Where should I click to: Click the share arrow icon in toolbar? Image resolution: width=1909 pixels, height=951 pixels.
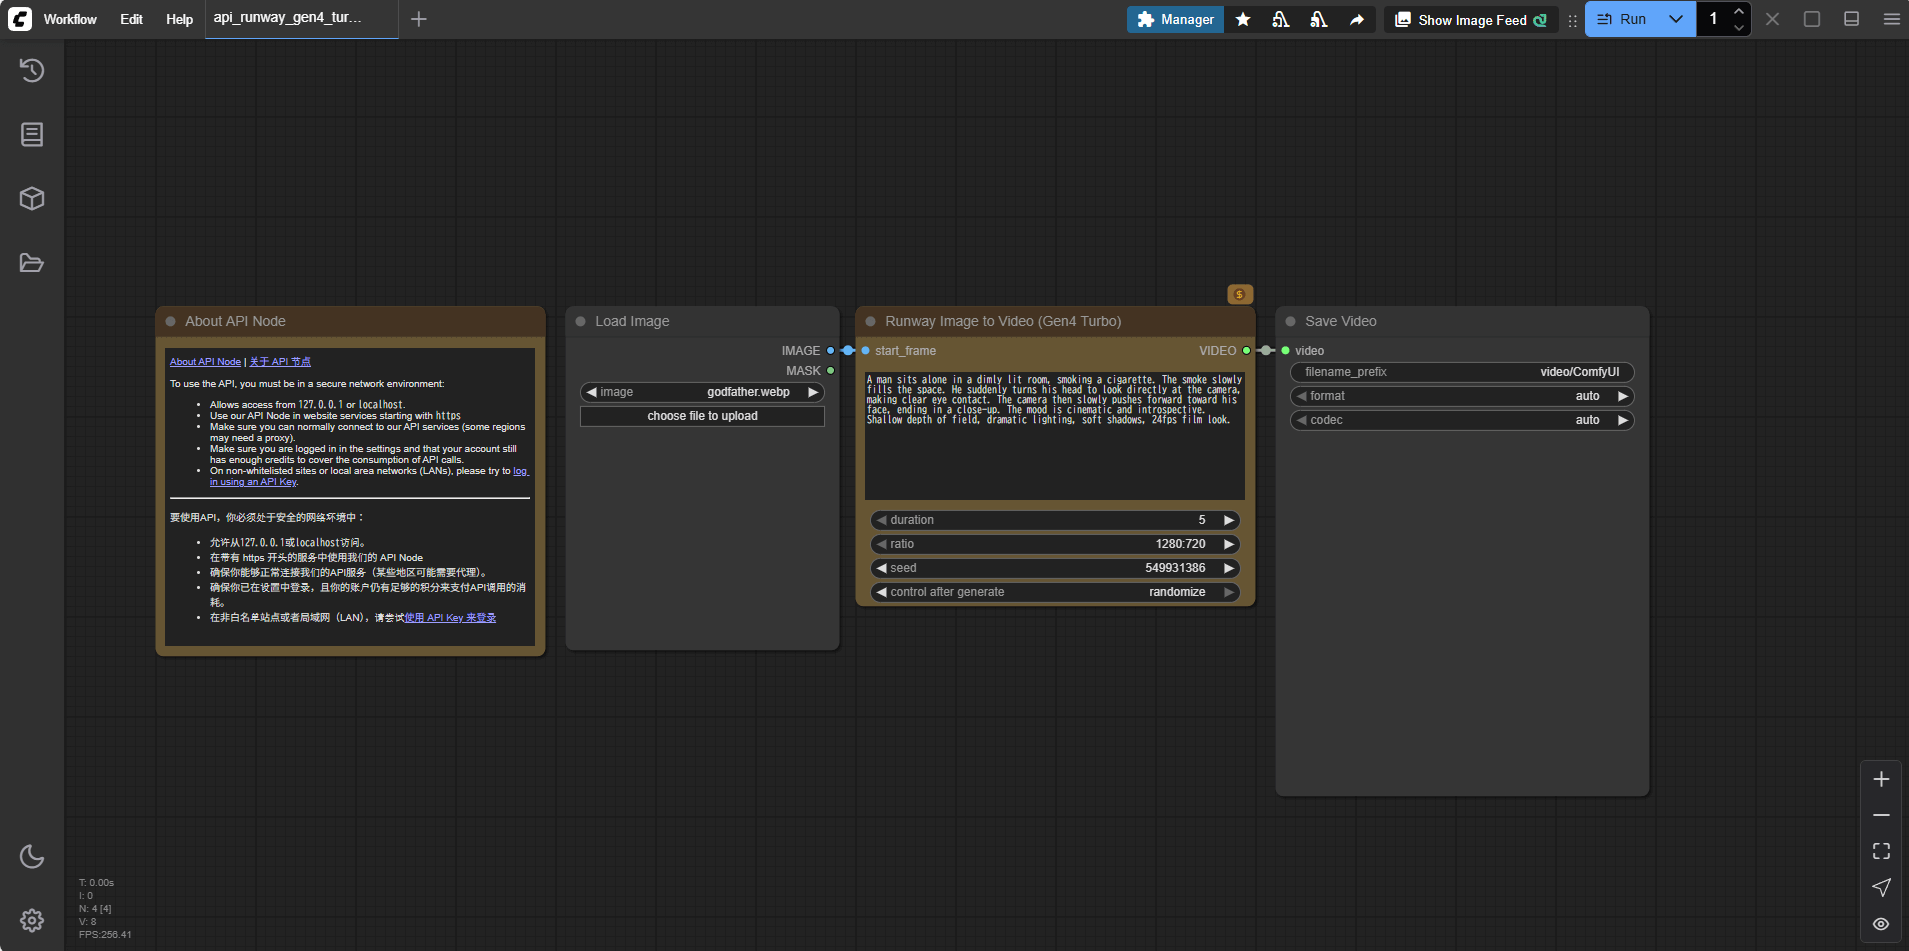click(x=1356, y=19)
